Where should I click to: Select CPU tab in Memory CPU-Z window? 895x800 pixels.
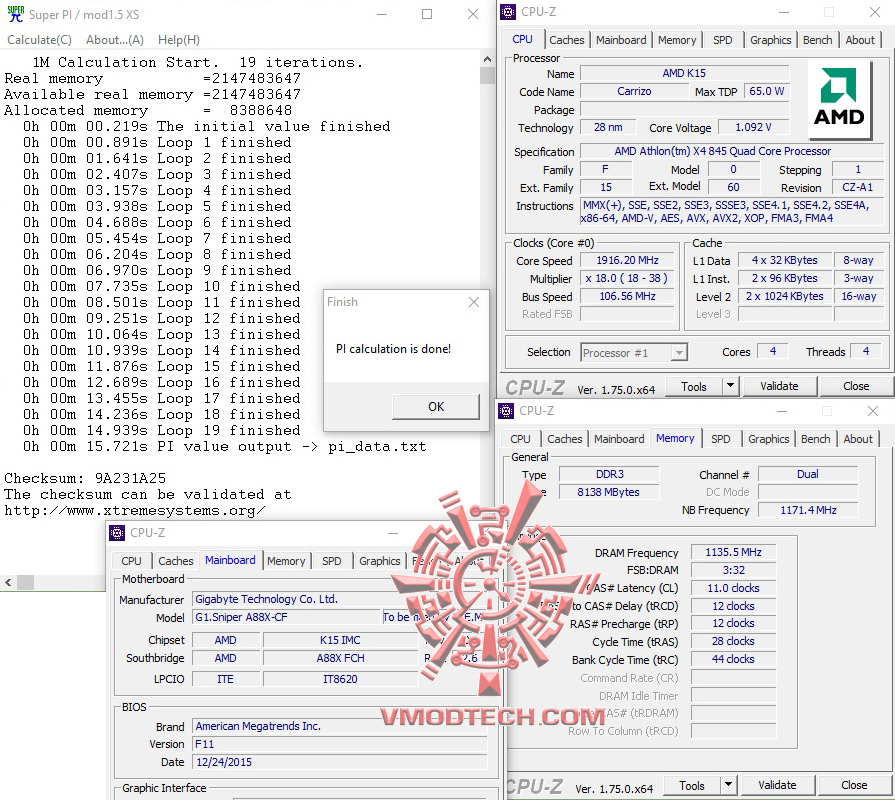pyautogui.click(x=520, y=439)
